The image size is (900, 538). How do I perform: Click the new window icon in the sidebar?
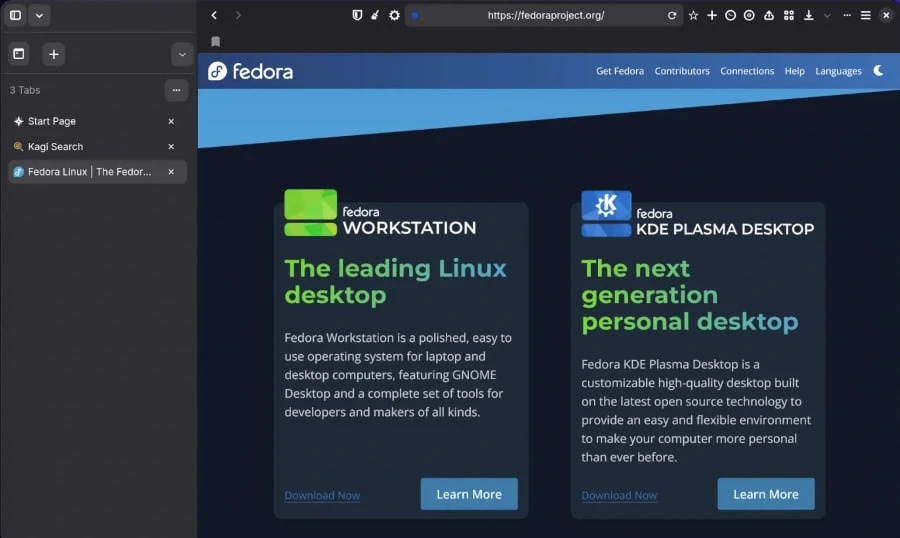[19, 54]
